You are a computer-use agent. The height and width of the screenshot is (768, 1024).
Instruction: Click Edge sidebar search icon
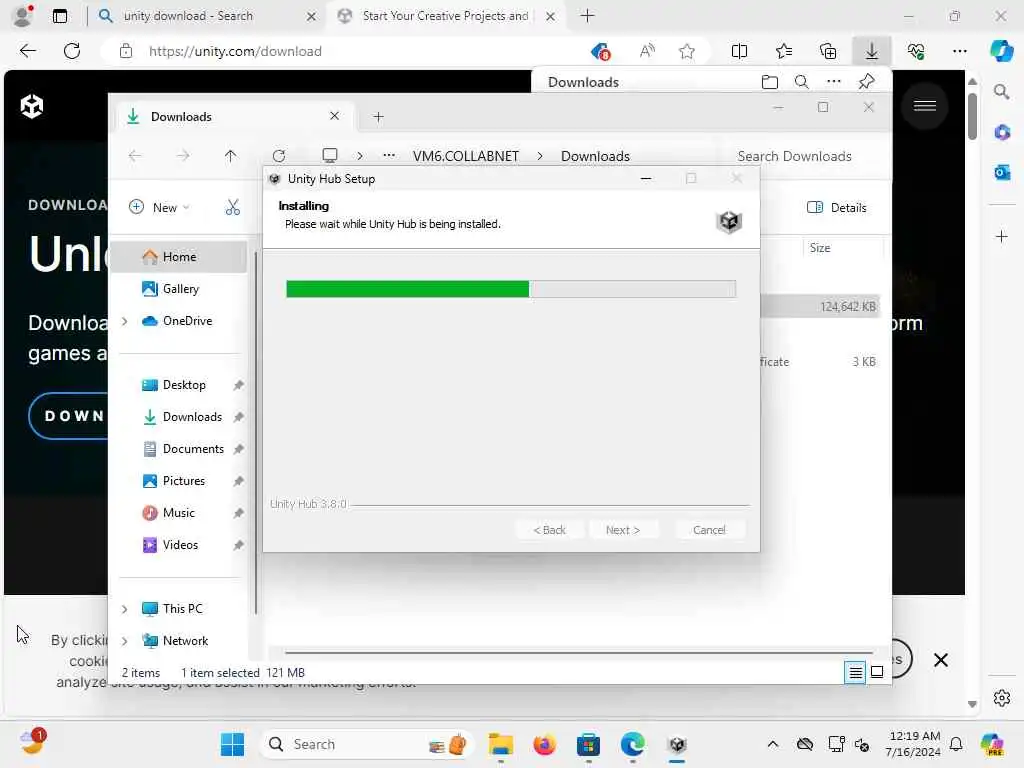[1001, 92]
